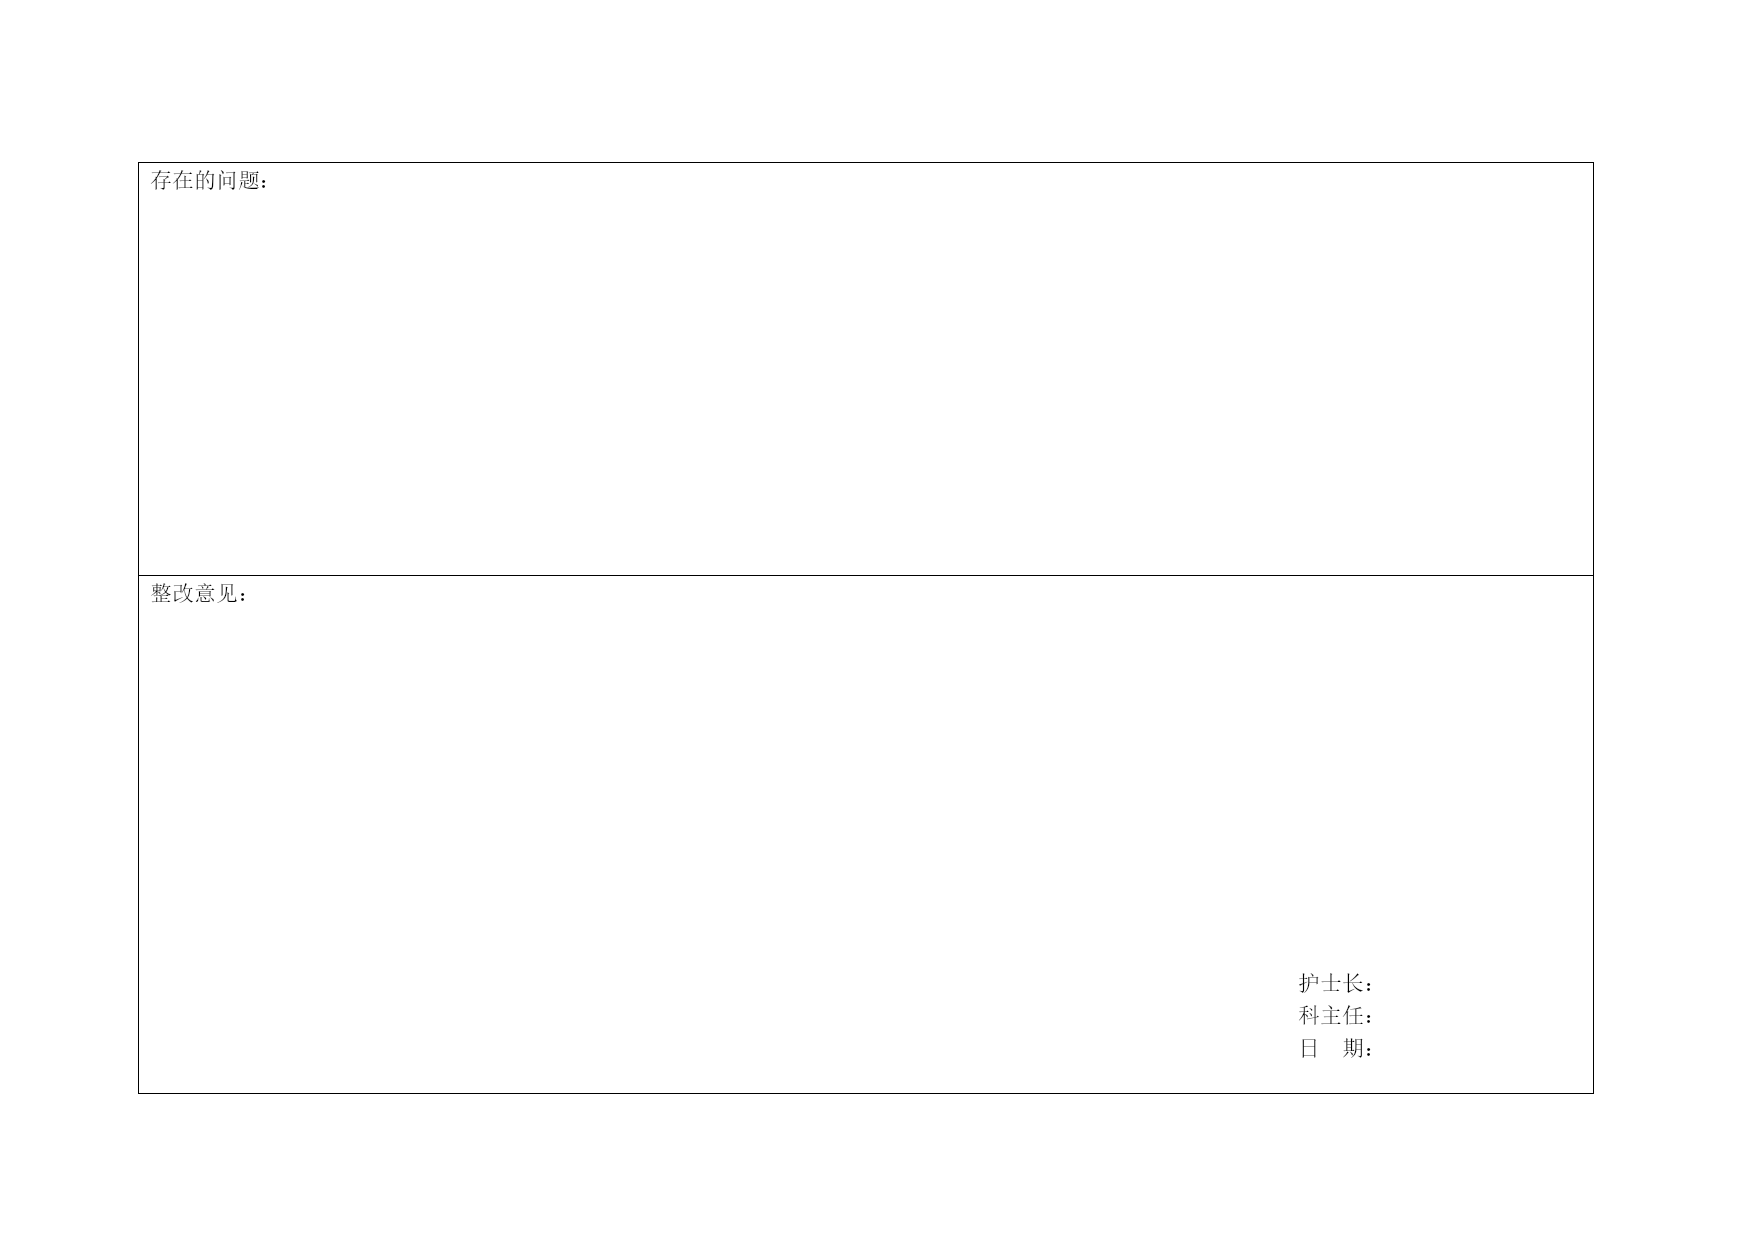Click the 整改意见 heading text
The width and height of the screenshot is (1754, 1241).
(194, 594)
